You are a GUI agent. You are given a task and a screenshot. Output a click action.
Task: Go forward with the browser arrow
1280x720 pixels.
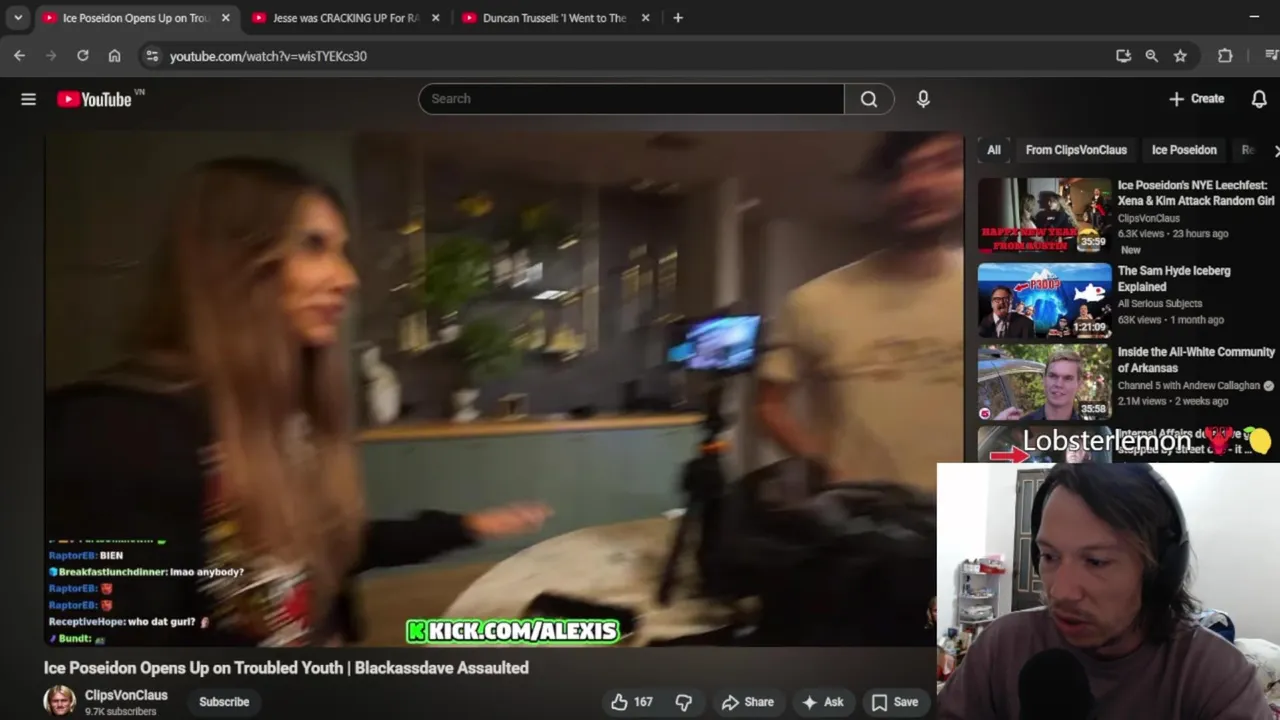51,56
